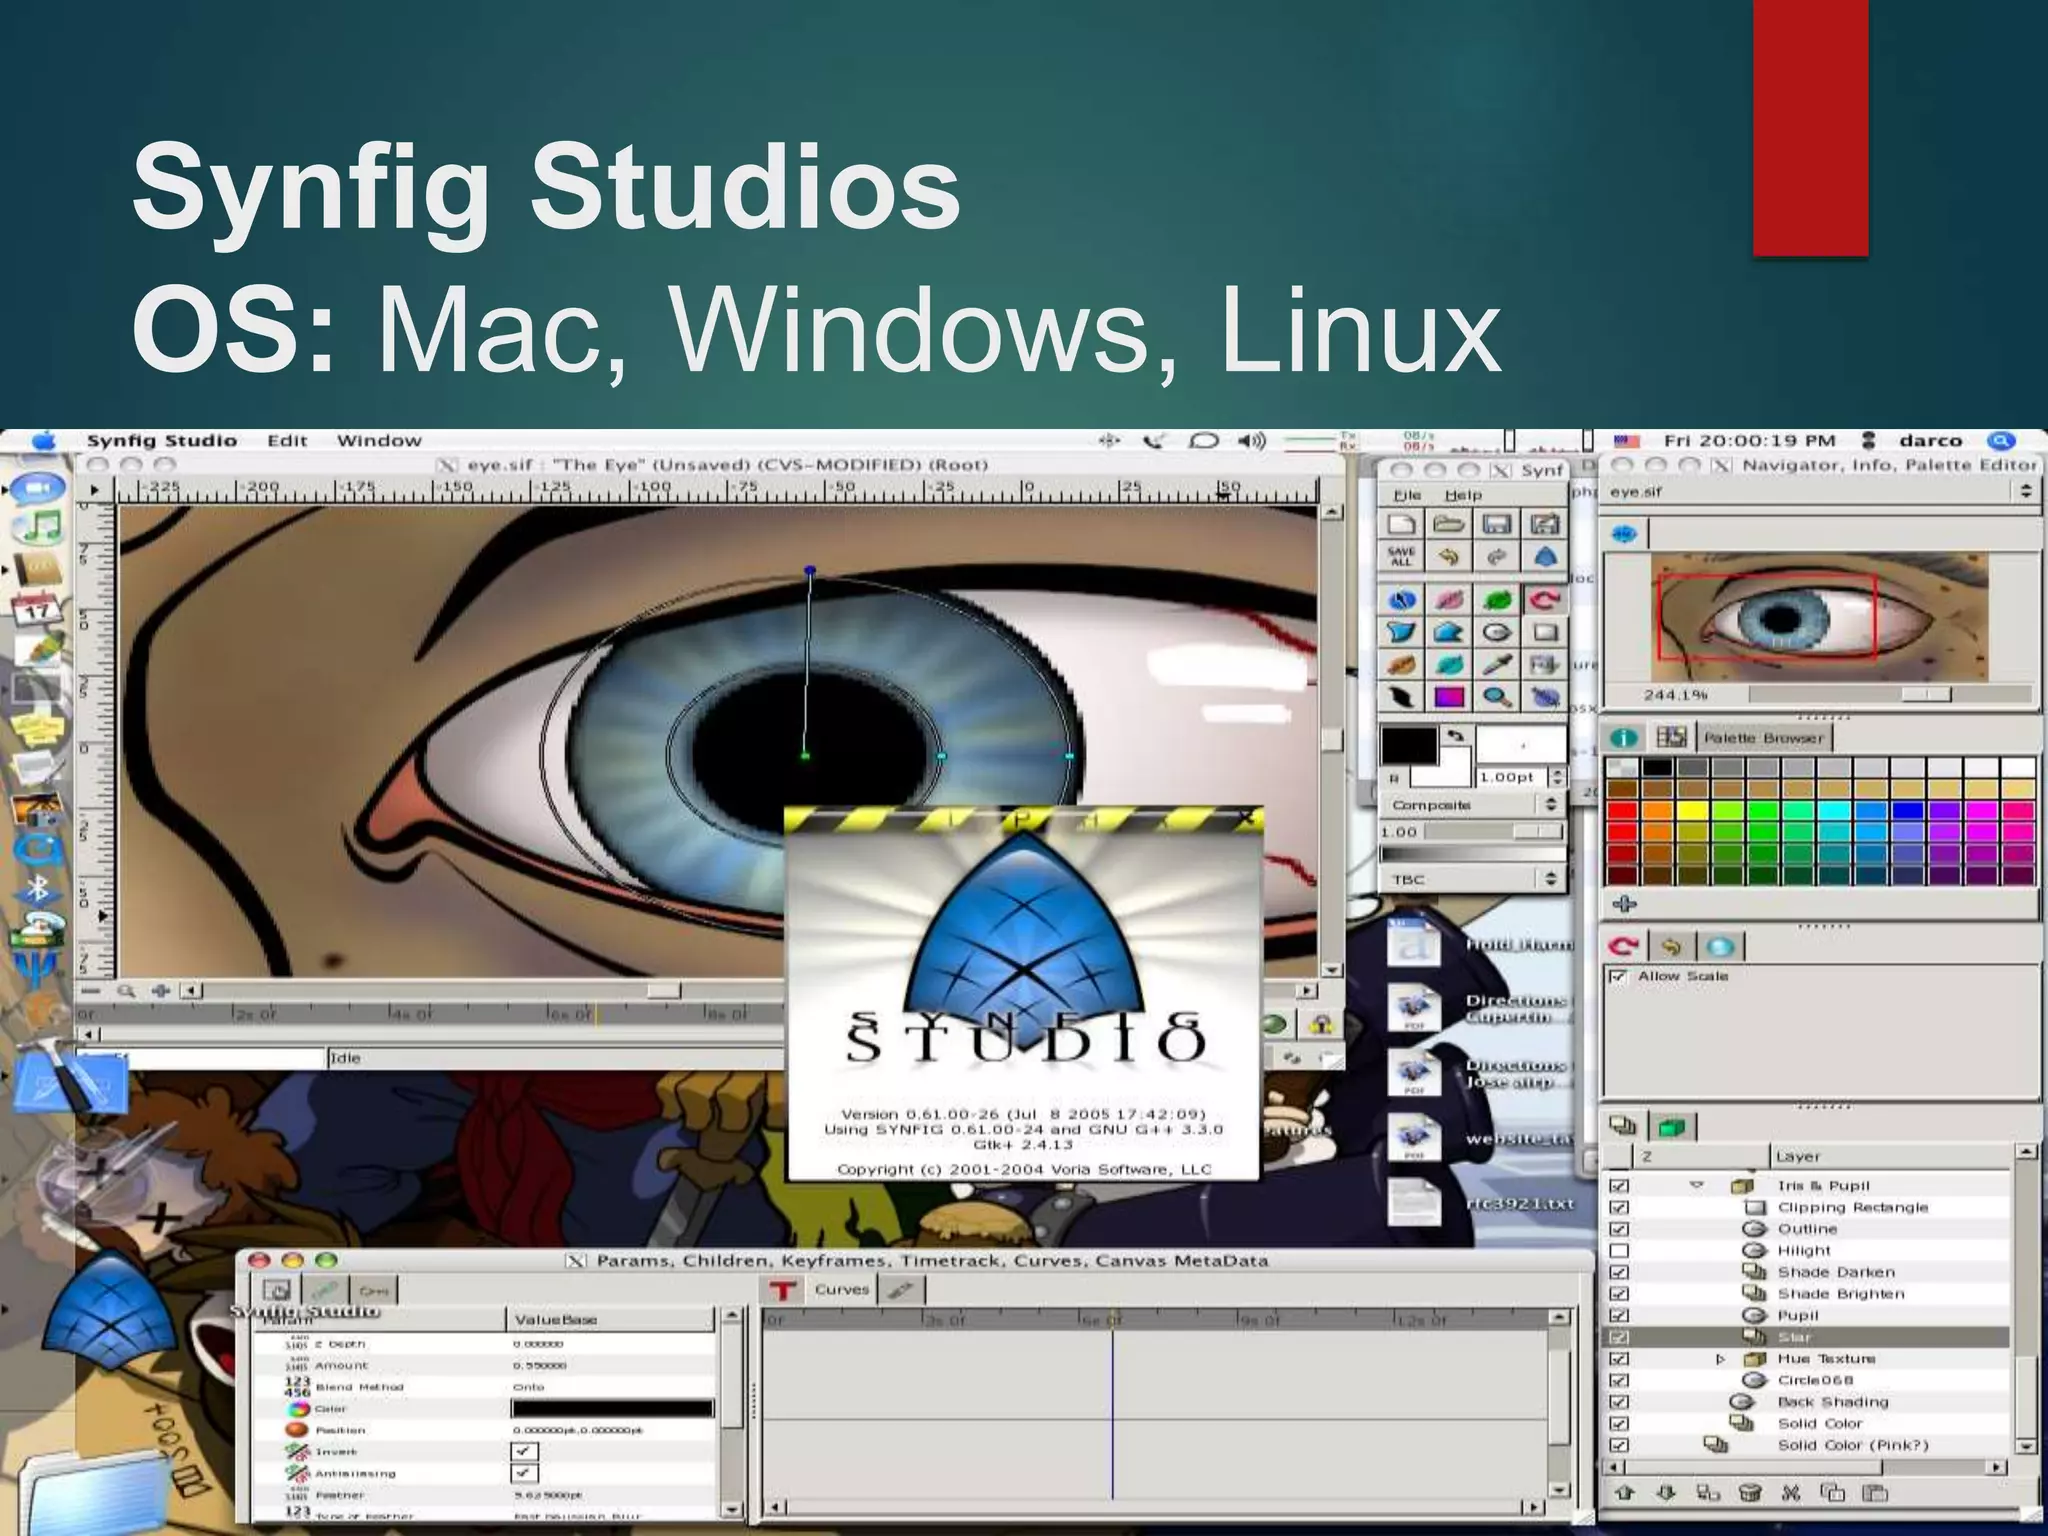Select the Rectangle tool in toolbox
Screen dimensions: 2048x1536
(x=1545, y=633)
